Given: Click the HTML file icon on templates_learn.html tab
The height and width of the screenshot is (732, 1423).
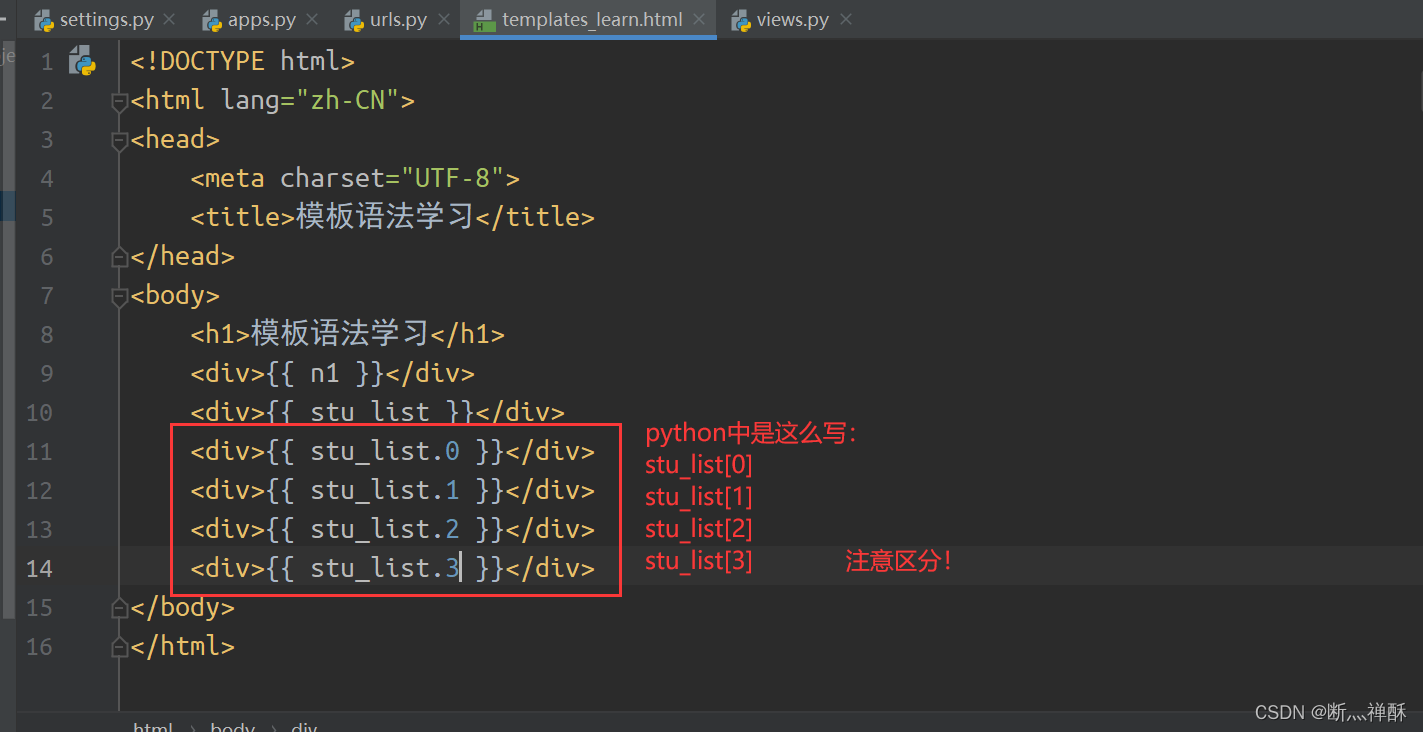Looking at the screenshot, I should point(485,20).
